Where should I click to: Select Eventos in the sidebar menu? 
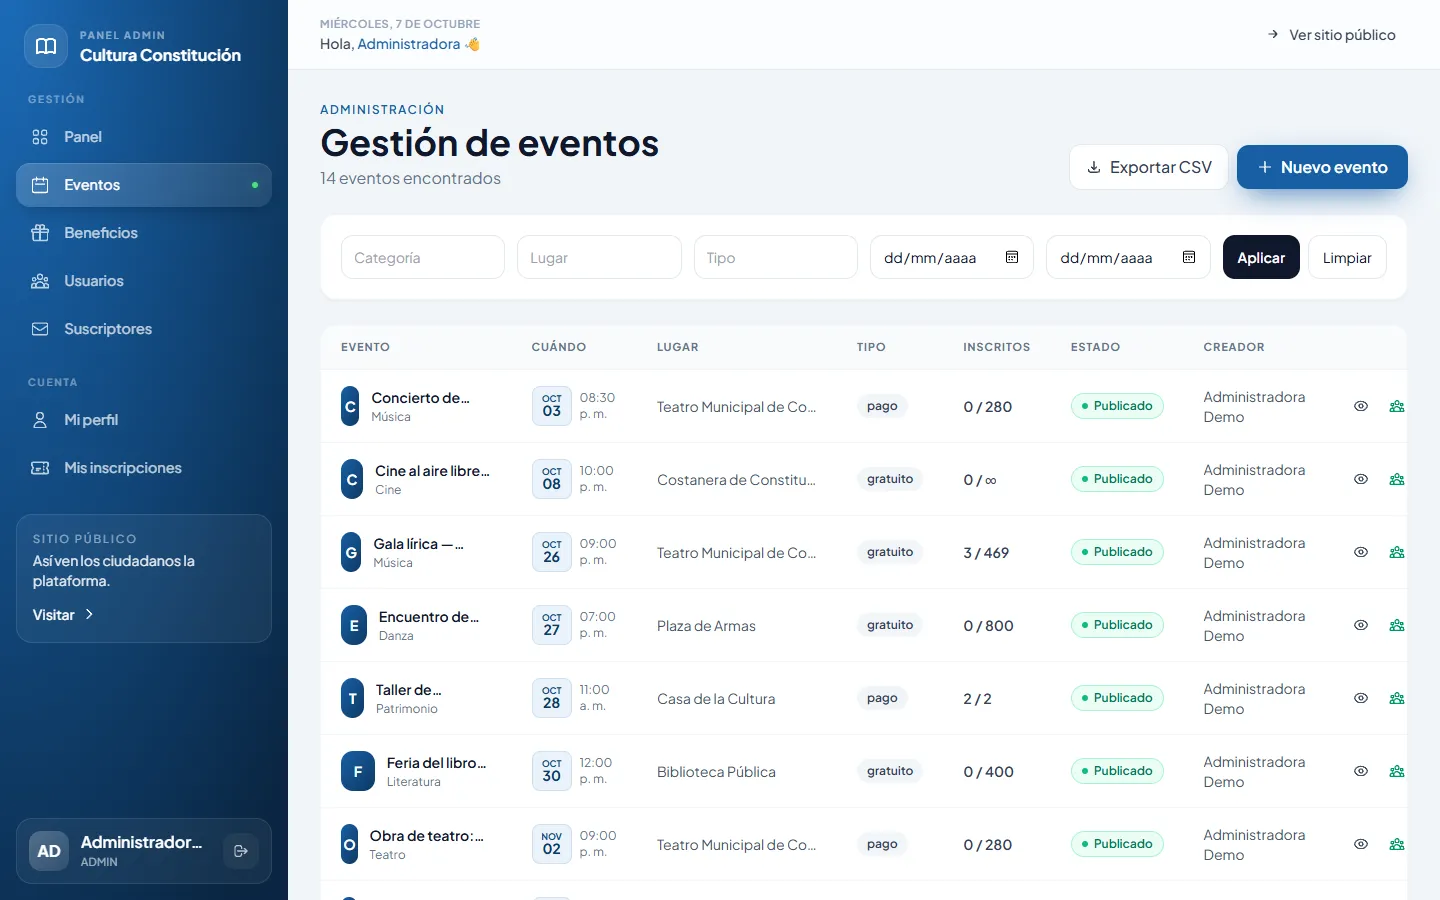click(144, 185)
